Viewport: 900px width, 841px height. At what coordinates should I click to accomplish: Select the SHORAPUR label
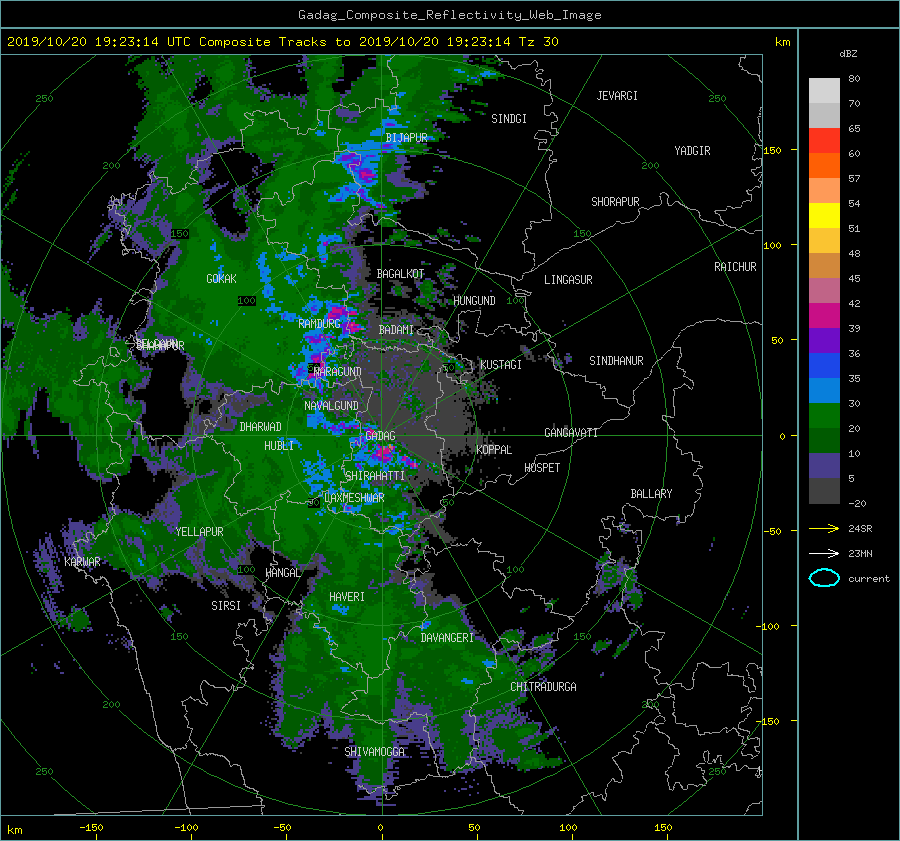615,202
